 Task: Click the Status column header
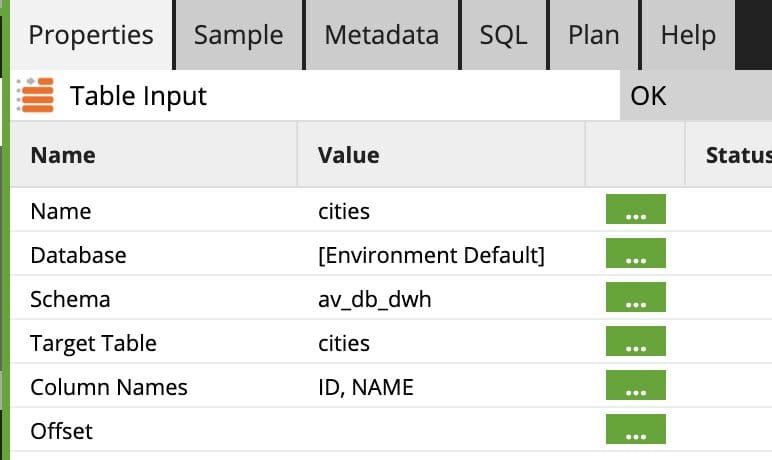click(x=738, y=155)
